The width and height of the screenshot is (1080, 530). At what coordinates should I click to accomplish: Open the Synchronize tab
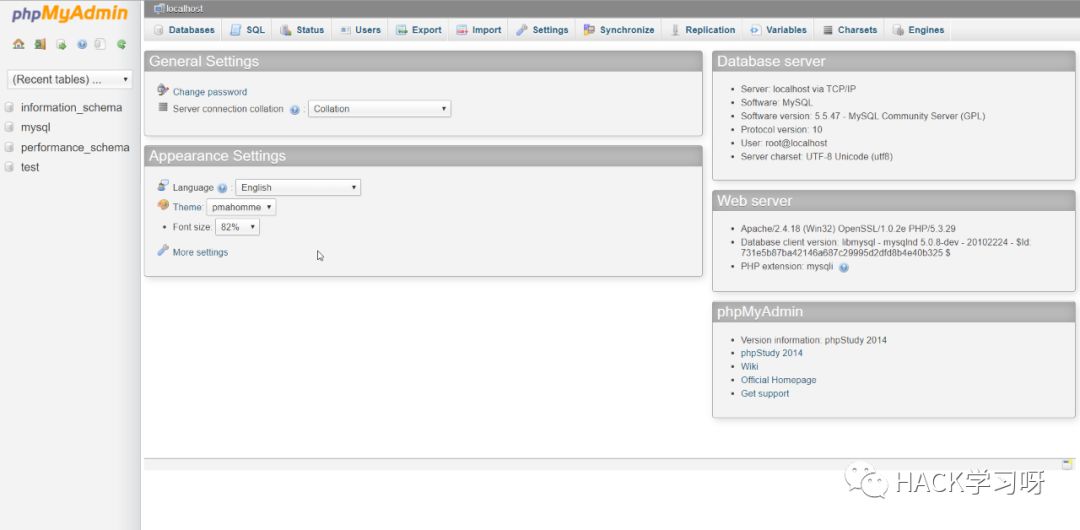[619, 30]
